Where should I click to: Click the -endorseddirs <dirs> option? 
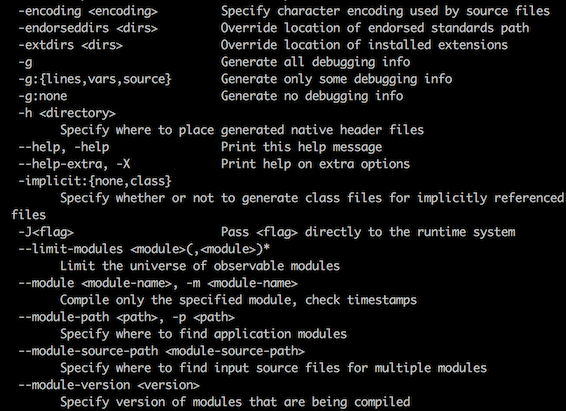(x=88, y=28)
